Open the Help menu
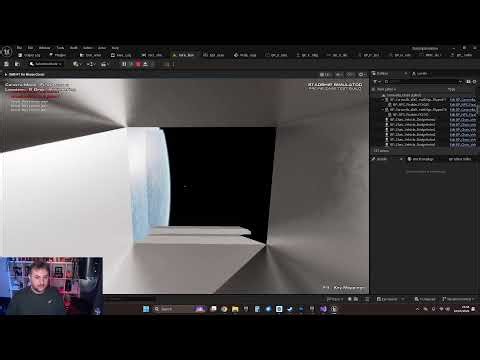The width and height of the screenshot is (480, 360). [115, 48]
